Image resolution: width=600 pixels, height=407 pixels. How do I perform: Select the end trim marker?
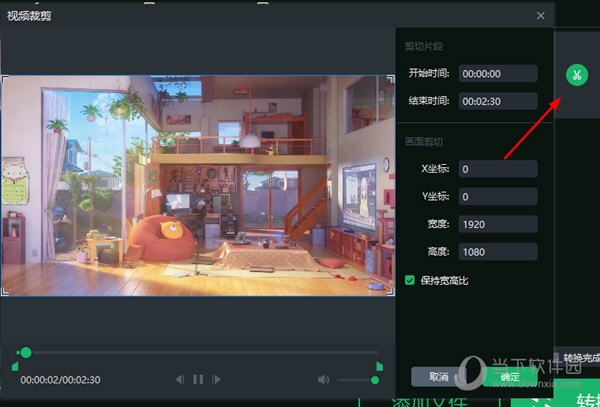379,366
